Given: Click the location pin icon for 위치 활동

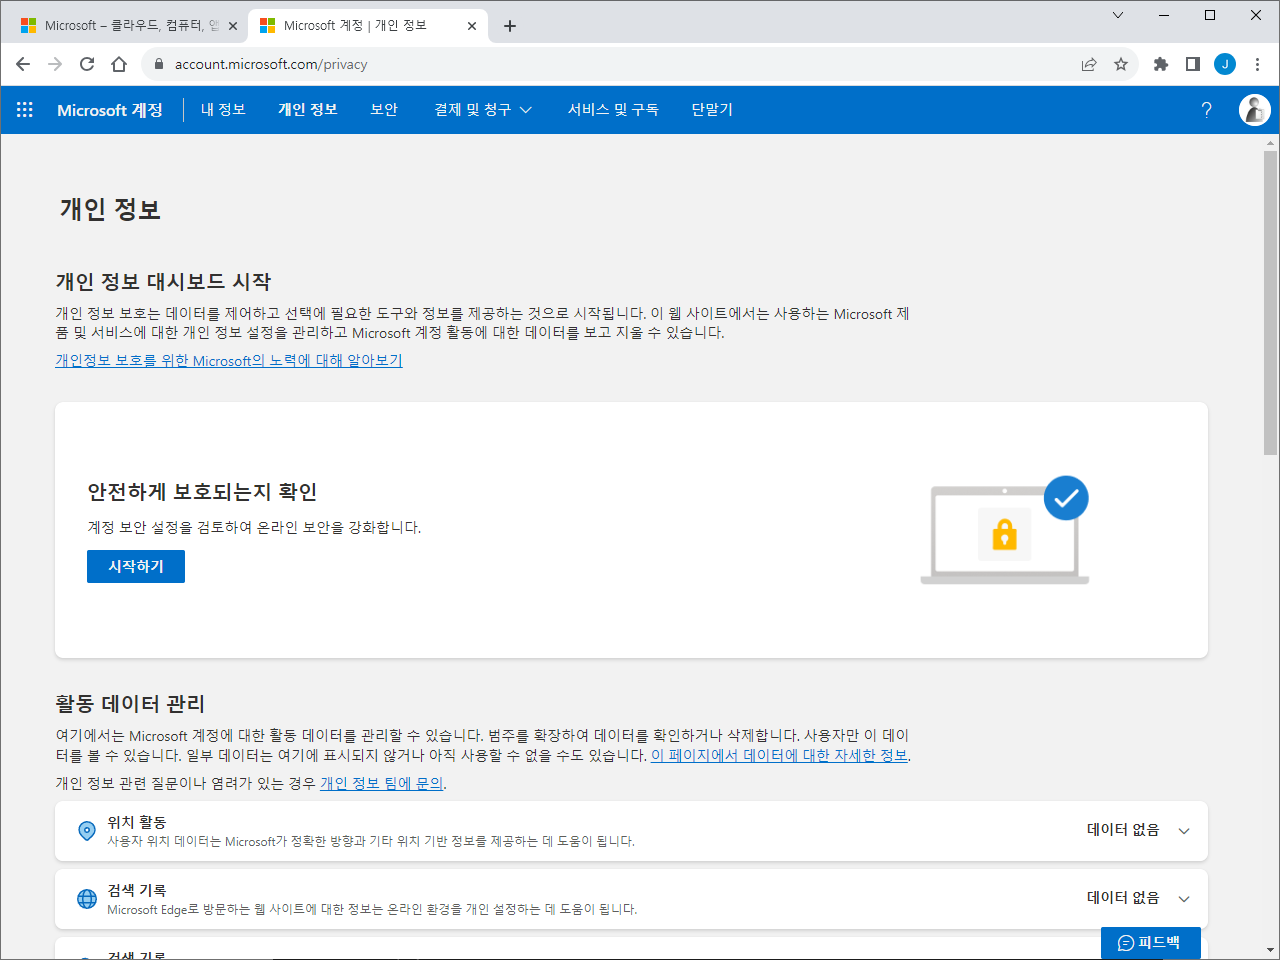Looking at the screenshot, I should click(87, 830).
